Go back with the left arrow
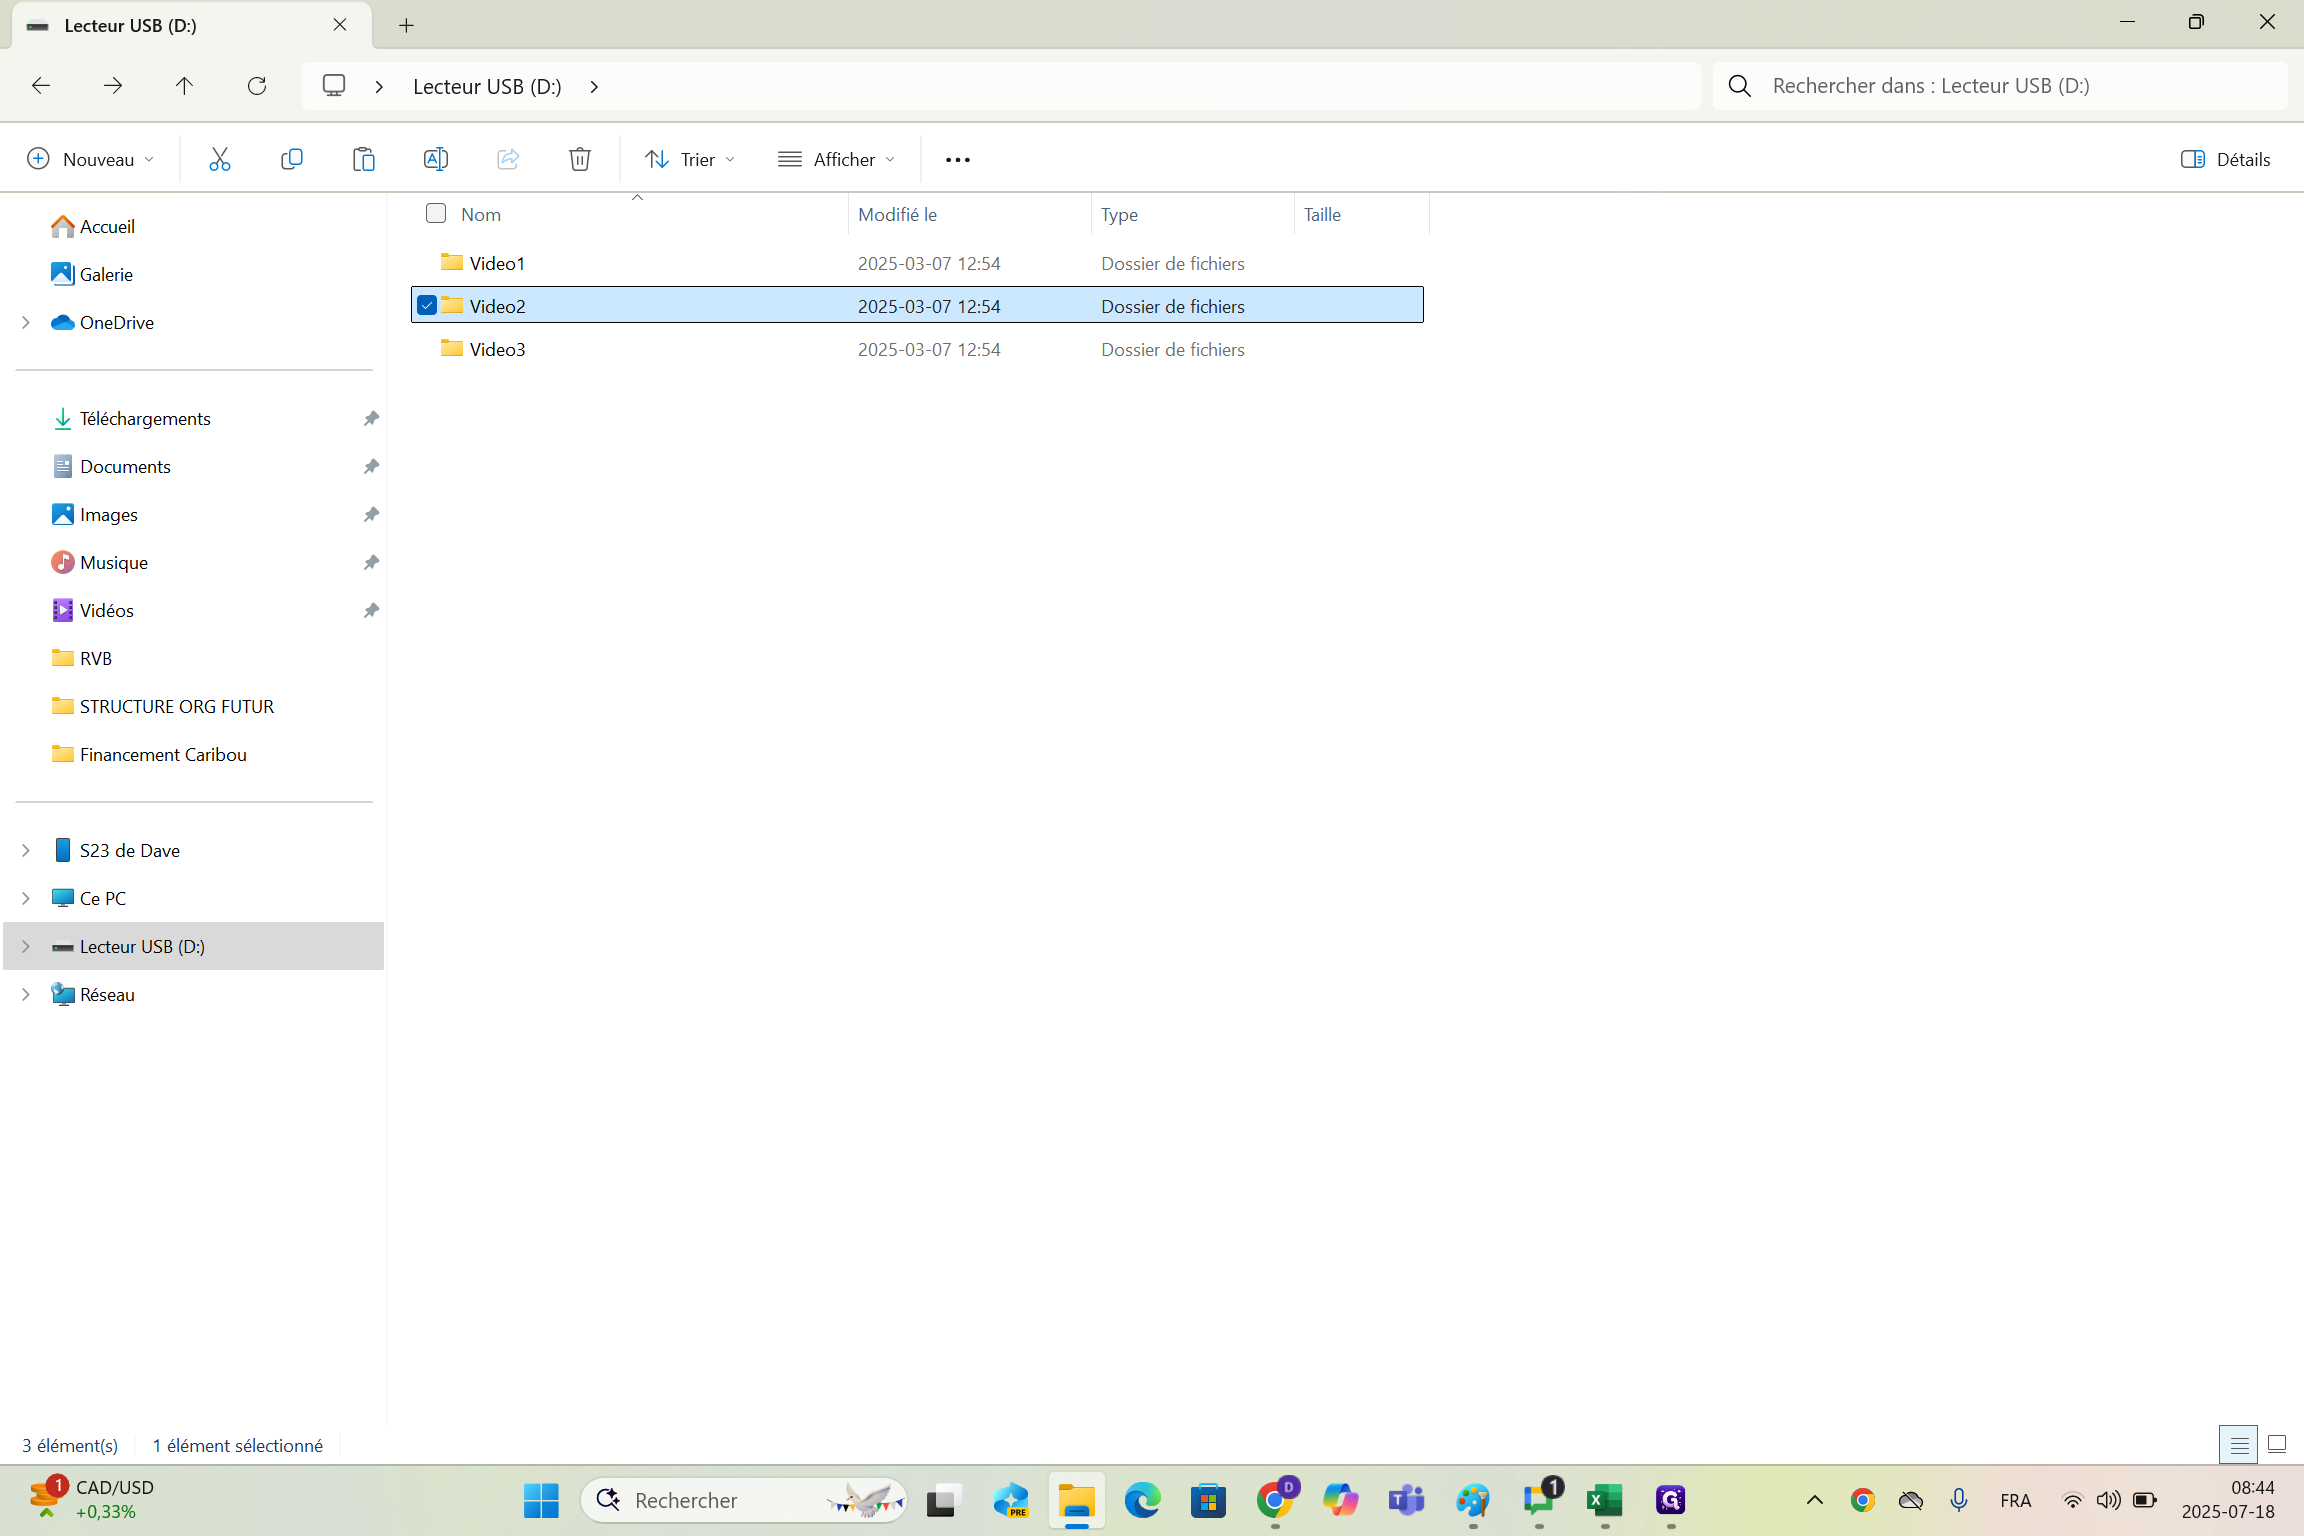Image resolution: width=2304 pixels, height=1536 pixels. [41, 86]
